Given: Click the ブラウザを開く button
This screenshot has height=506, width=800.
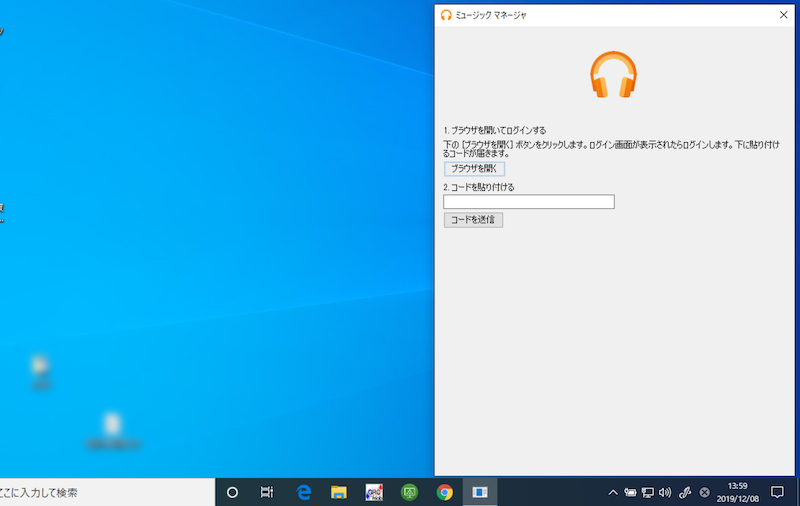Looking at the screenshot, I should click(474, 169).
